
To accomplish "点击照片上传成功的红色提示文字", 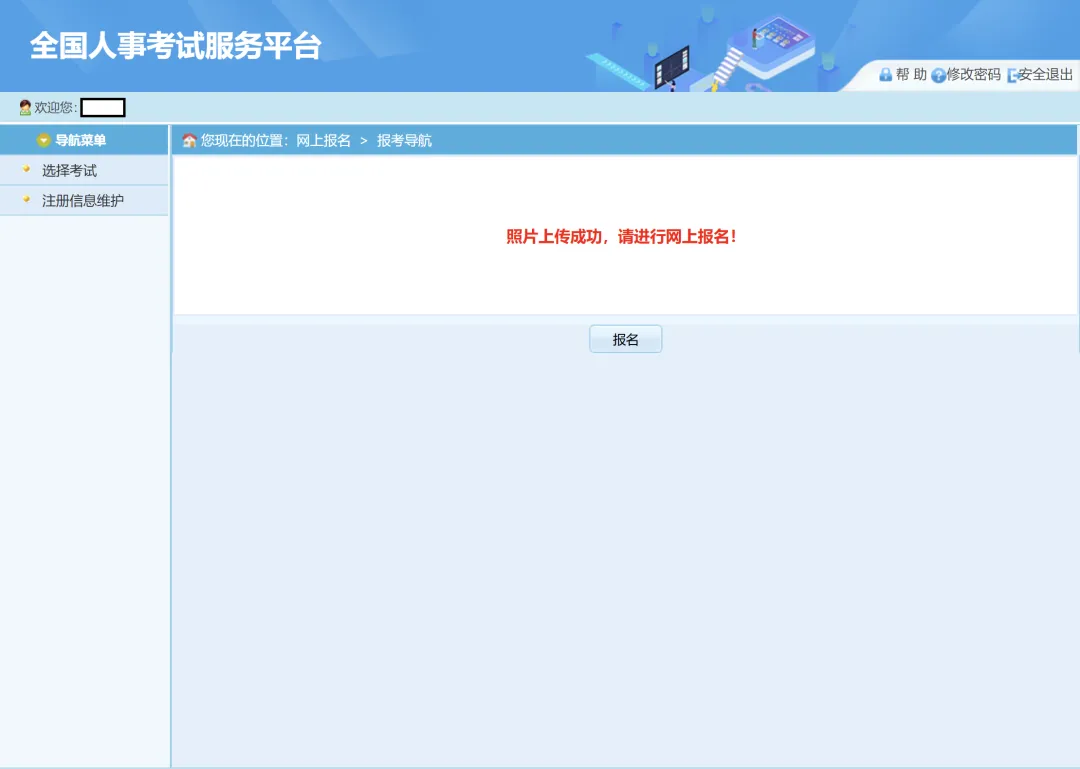I will tap(620, 237).
